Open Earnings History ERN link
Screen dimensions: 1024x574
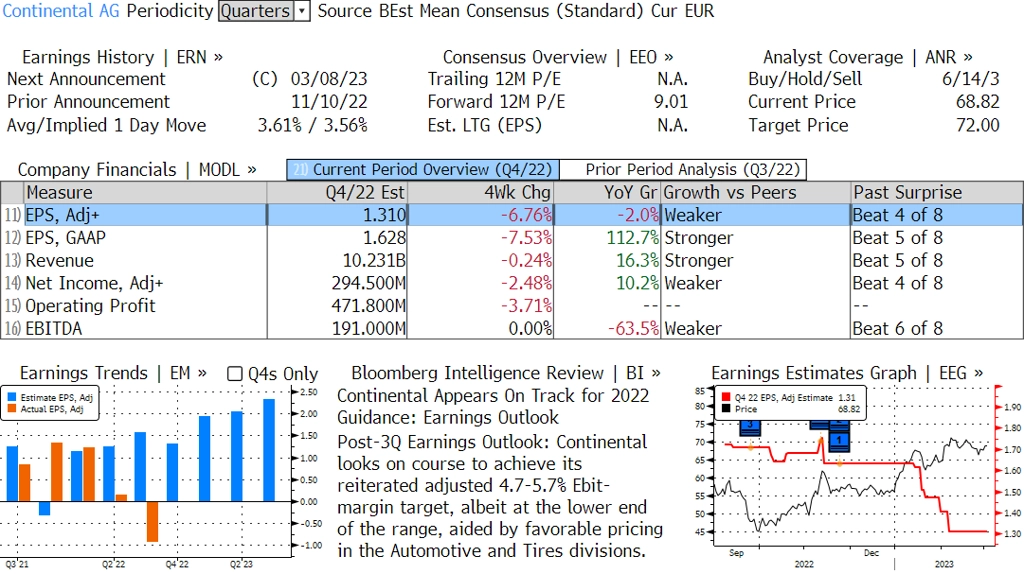[x=122, y=57]
